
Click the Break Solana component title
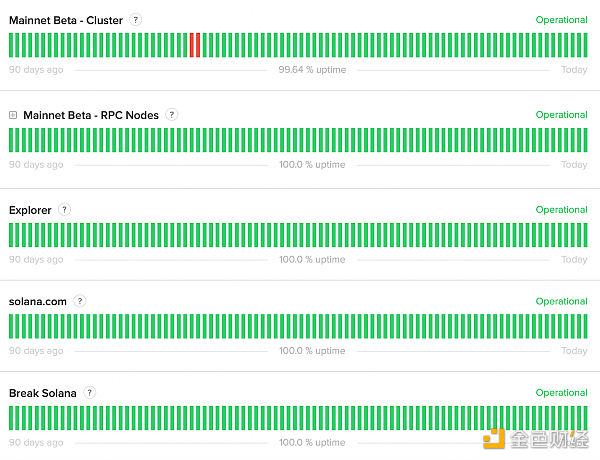click(x=42, y=393)
